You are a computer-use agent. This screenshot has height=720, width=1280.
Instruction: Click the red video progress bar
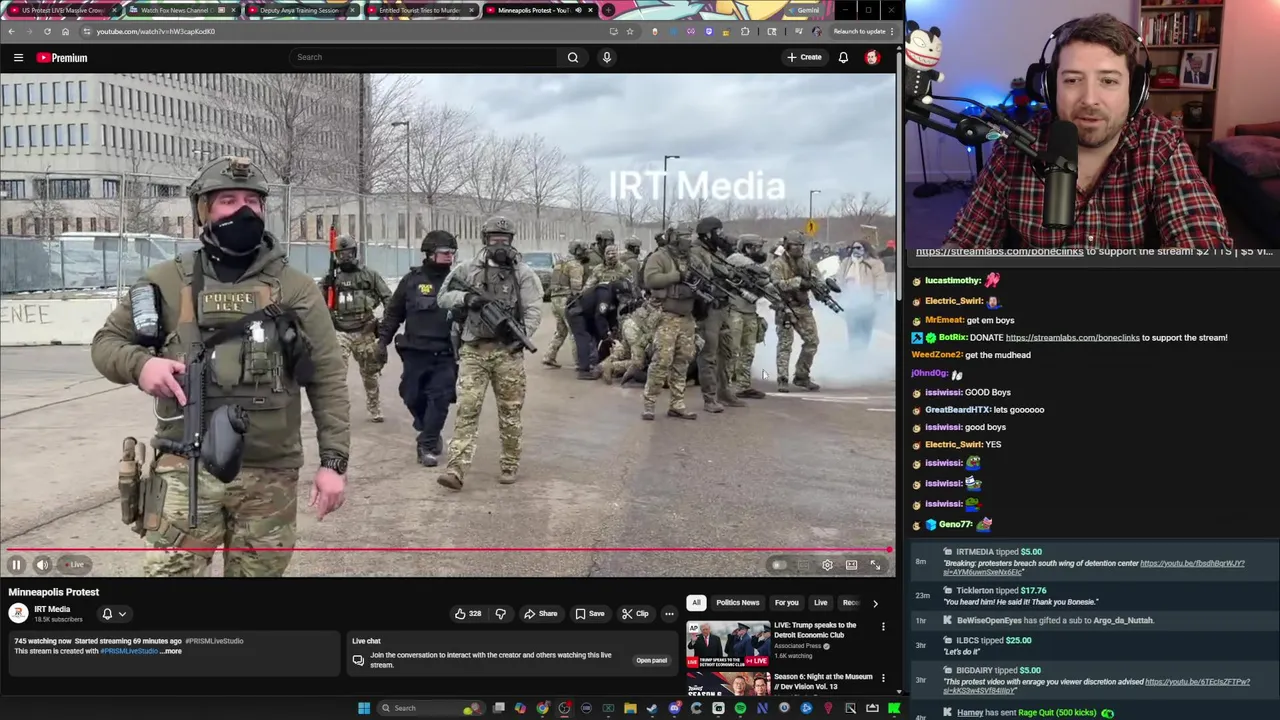(447, 549)
